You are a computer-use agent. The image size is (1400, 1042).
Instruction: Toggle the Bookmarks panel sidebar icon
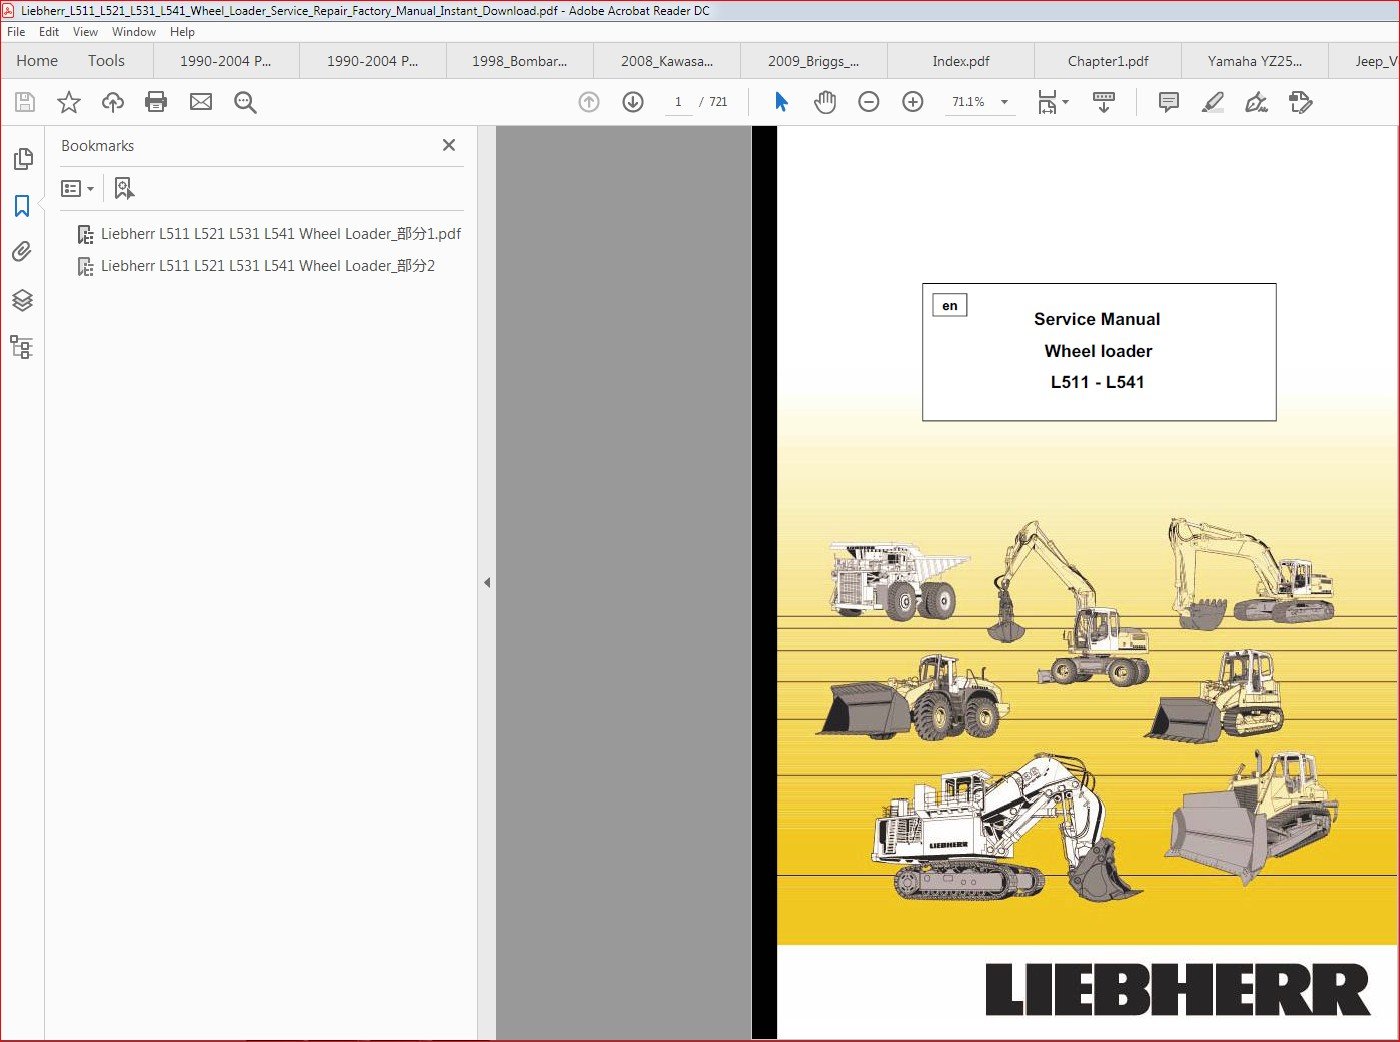point(22,206)
